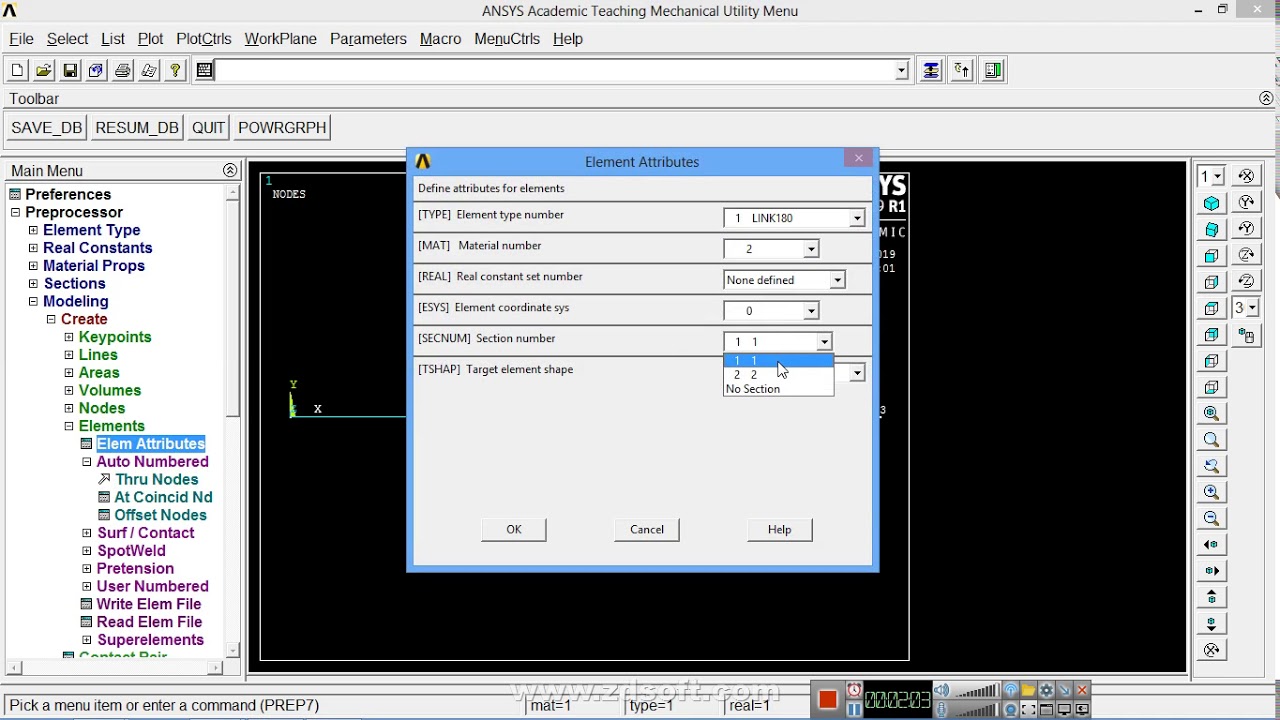
Task: Expand the Keypoints tree node
Action: tap(69, 337)
